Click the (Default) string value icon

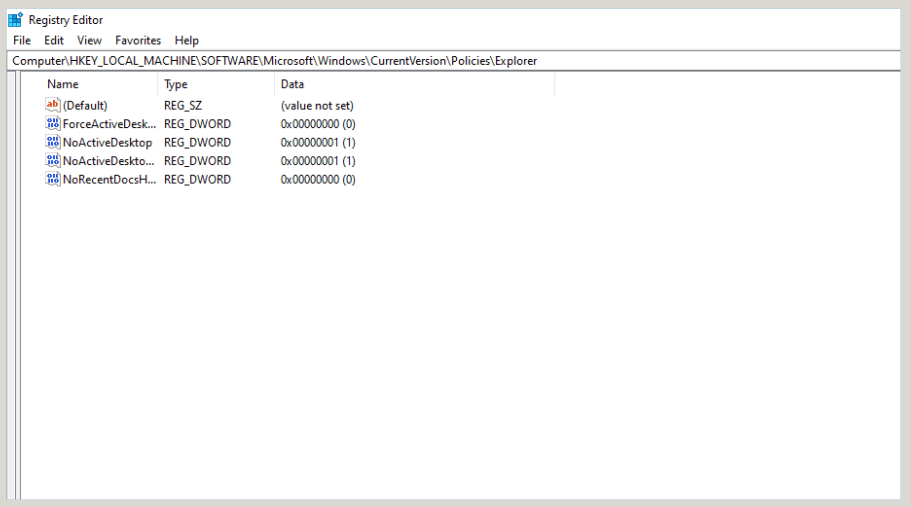pos(53,105)
